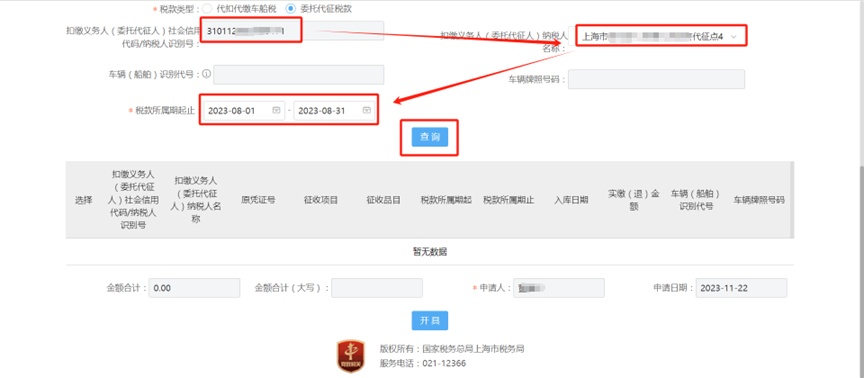864x378 pixels.
Task: Click the 原凭证号 column header
Action: click(x=258, y=200)
